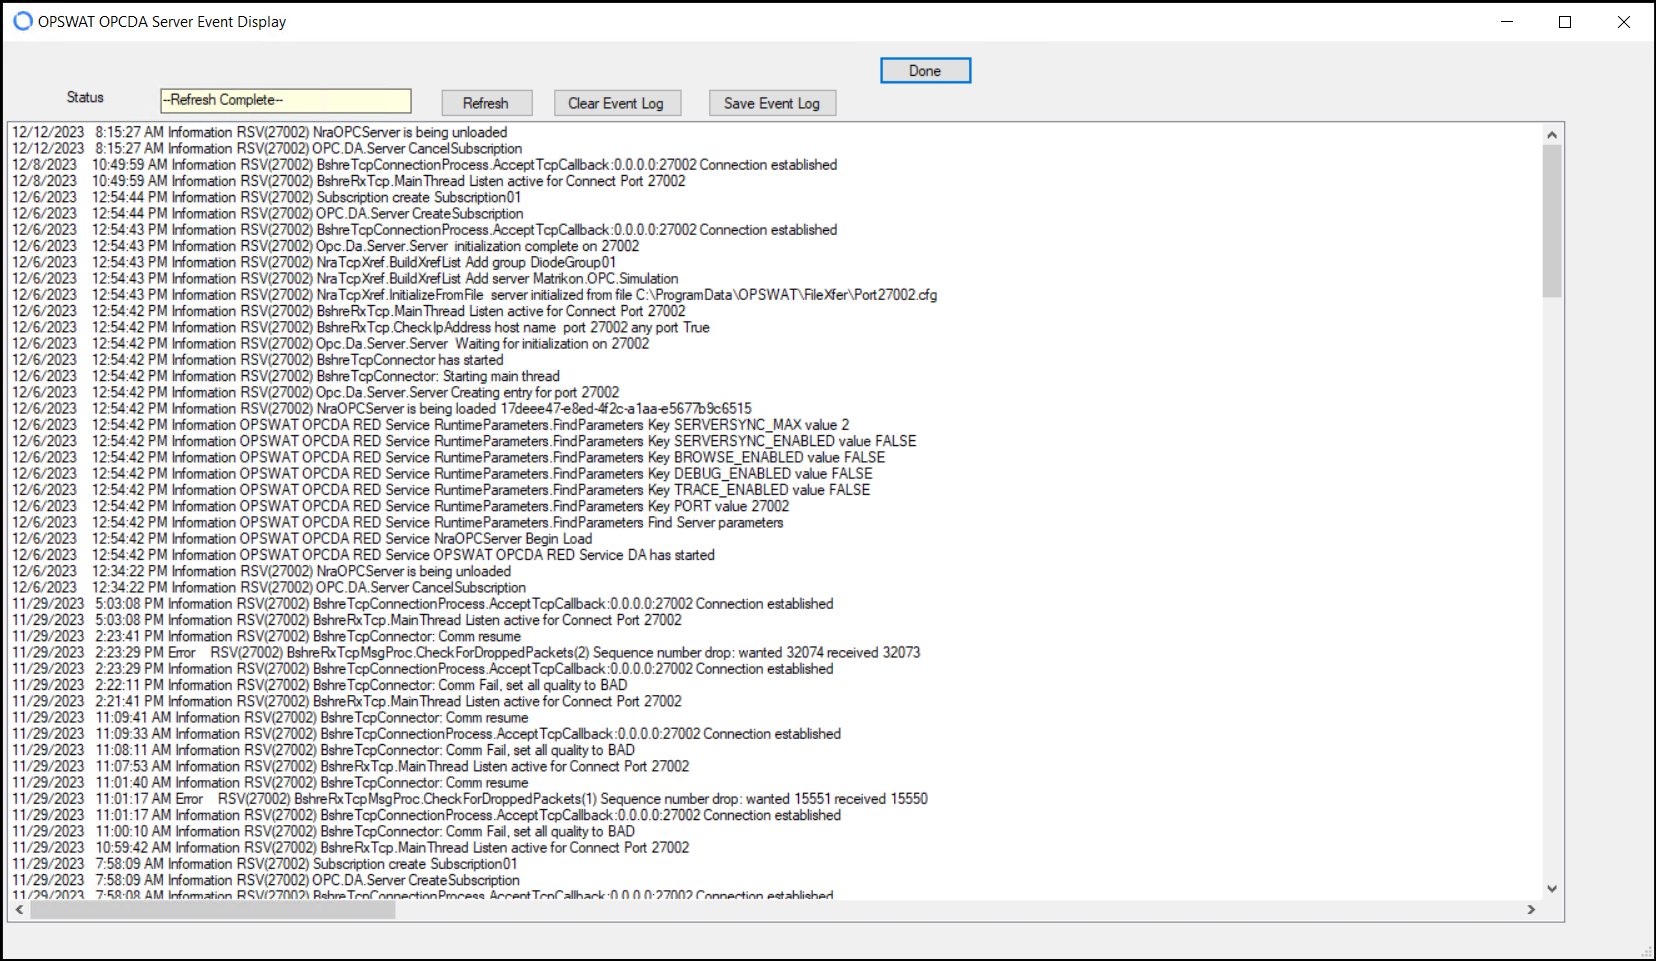
Task: Select the 2:22:11 PM Comm Fail entry
Action: pos(320,685)
